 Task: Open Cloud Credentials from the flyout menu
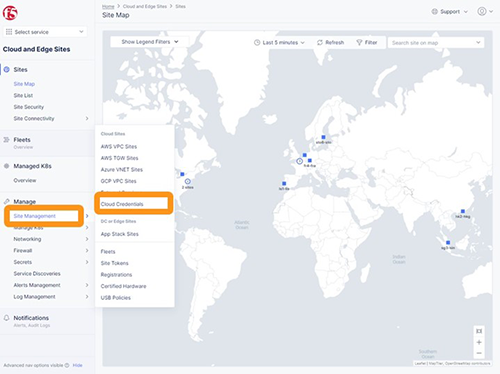click(122, 204)
